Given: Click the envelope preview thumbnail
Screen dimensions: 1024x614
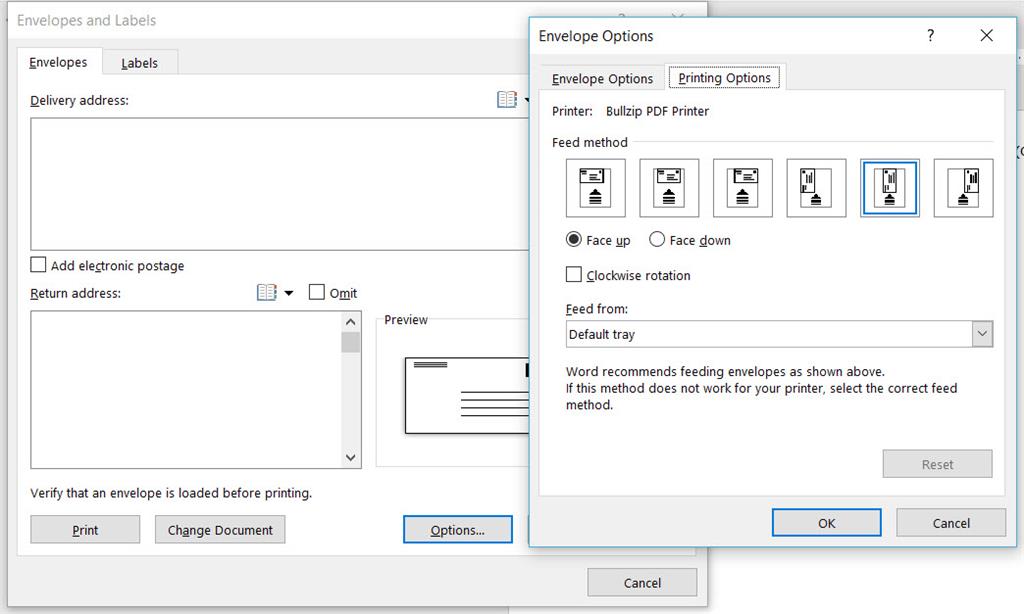Looking at the screenshot, I should (x=467, y=396).
